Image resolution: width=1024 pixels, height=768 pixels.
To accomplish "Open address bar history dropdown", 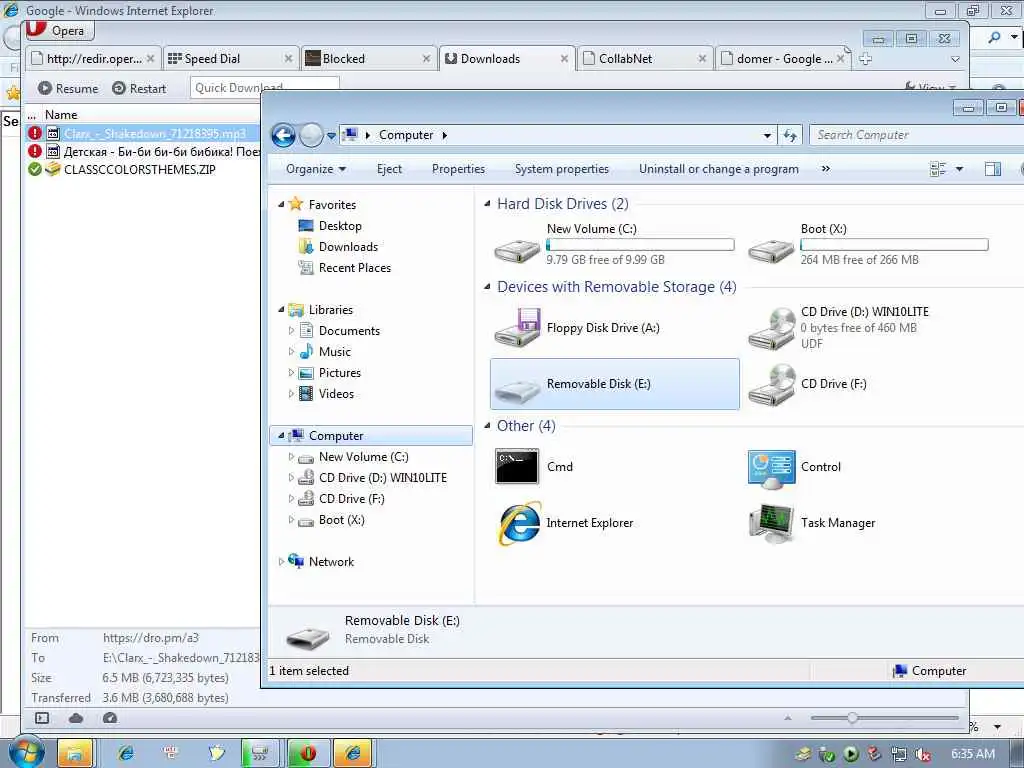I will pyautogui.click(x=767, y=136).
